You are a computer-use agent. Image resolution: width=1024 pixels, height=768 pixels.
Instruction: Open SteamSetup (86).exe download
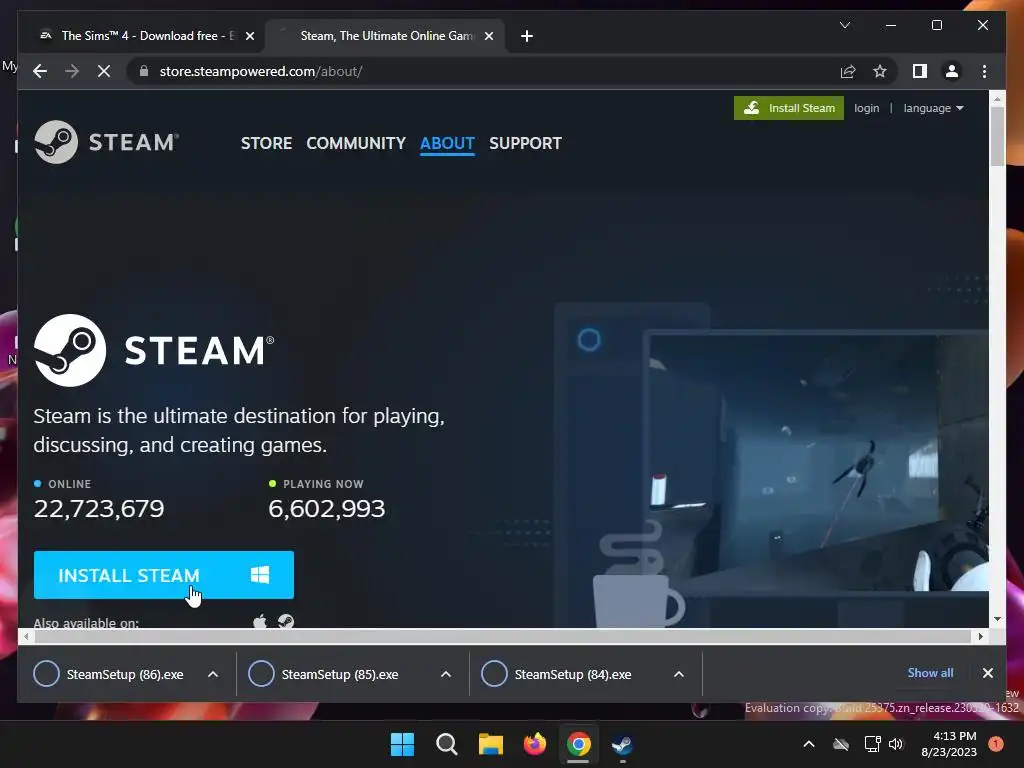108,674
